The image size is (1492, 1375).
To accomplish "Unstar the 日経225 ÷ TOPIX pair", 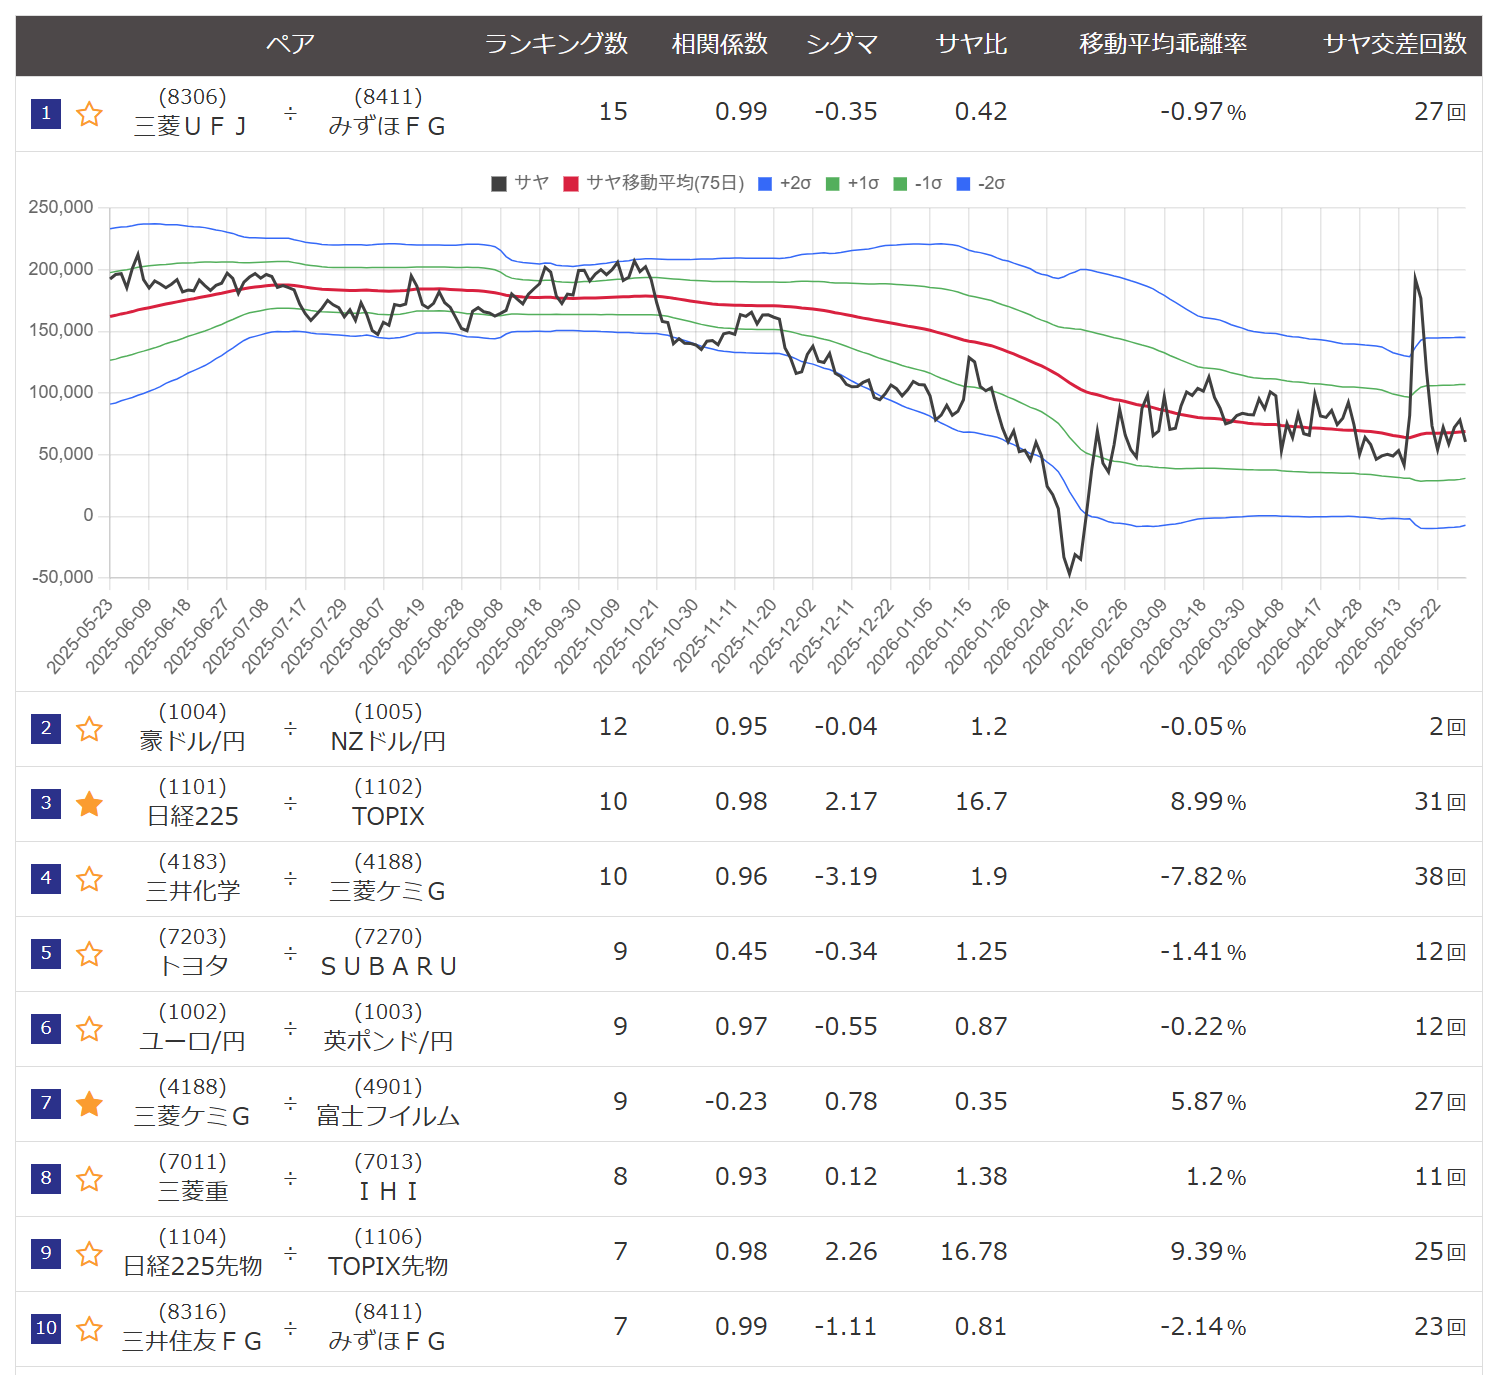I will tap(90, 803).
